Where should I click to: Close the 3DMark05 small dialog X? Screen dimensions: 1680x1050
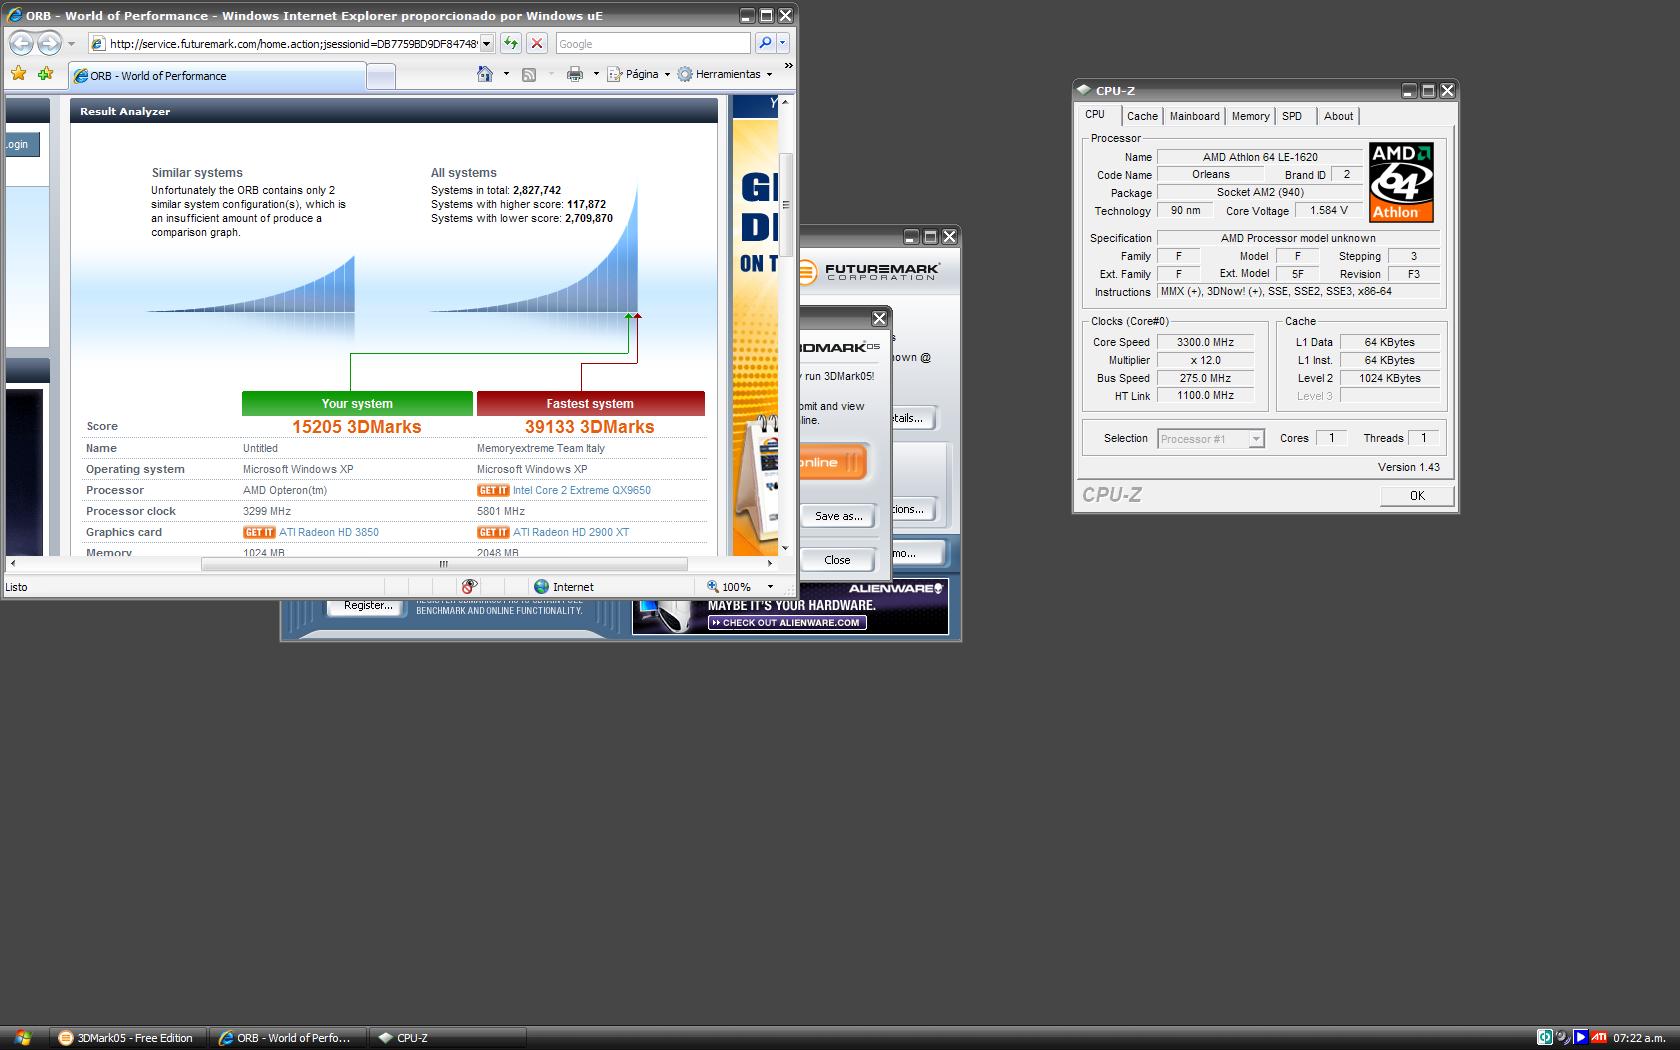pos(879,318)
